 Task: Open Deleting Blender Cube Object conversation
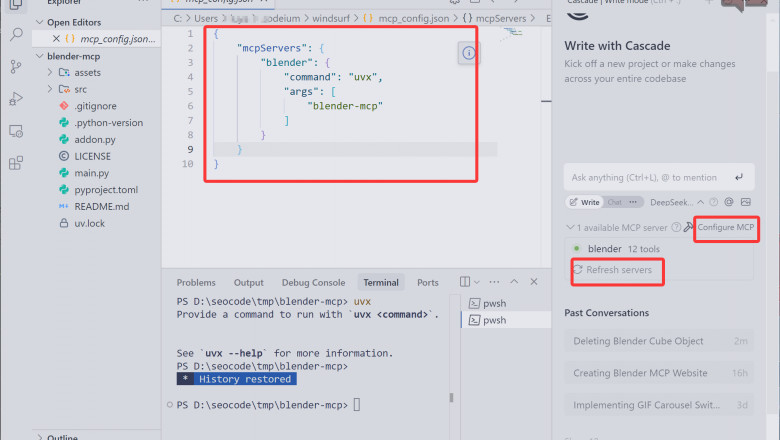[659, 341]
